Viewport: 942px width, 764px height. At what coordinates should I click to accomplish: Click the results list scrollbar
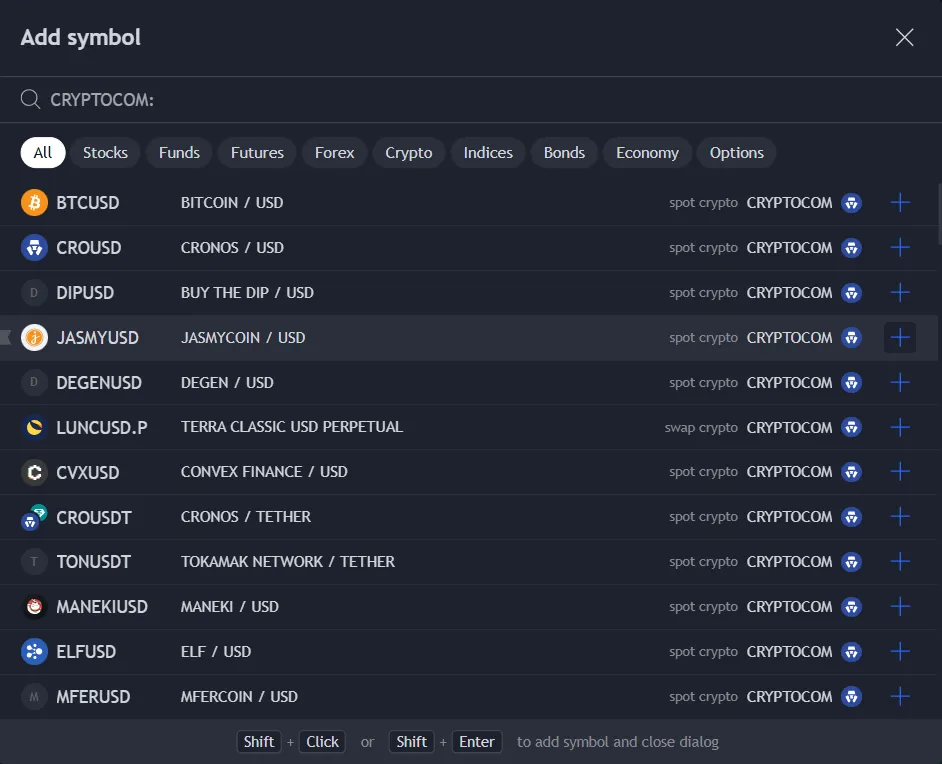(x=940, y=214)
